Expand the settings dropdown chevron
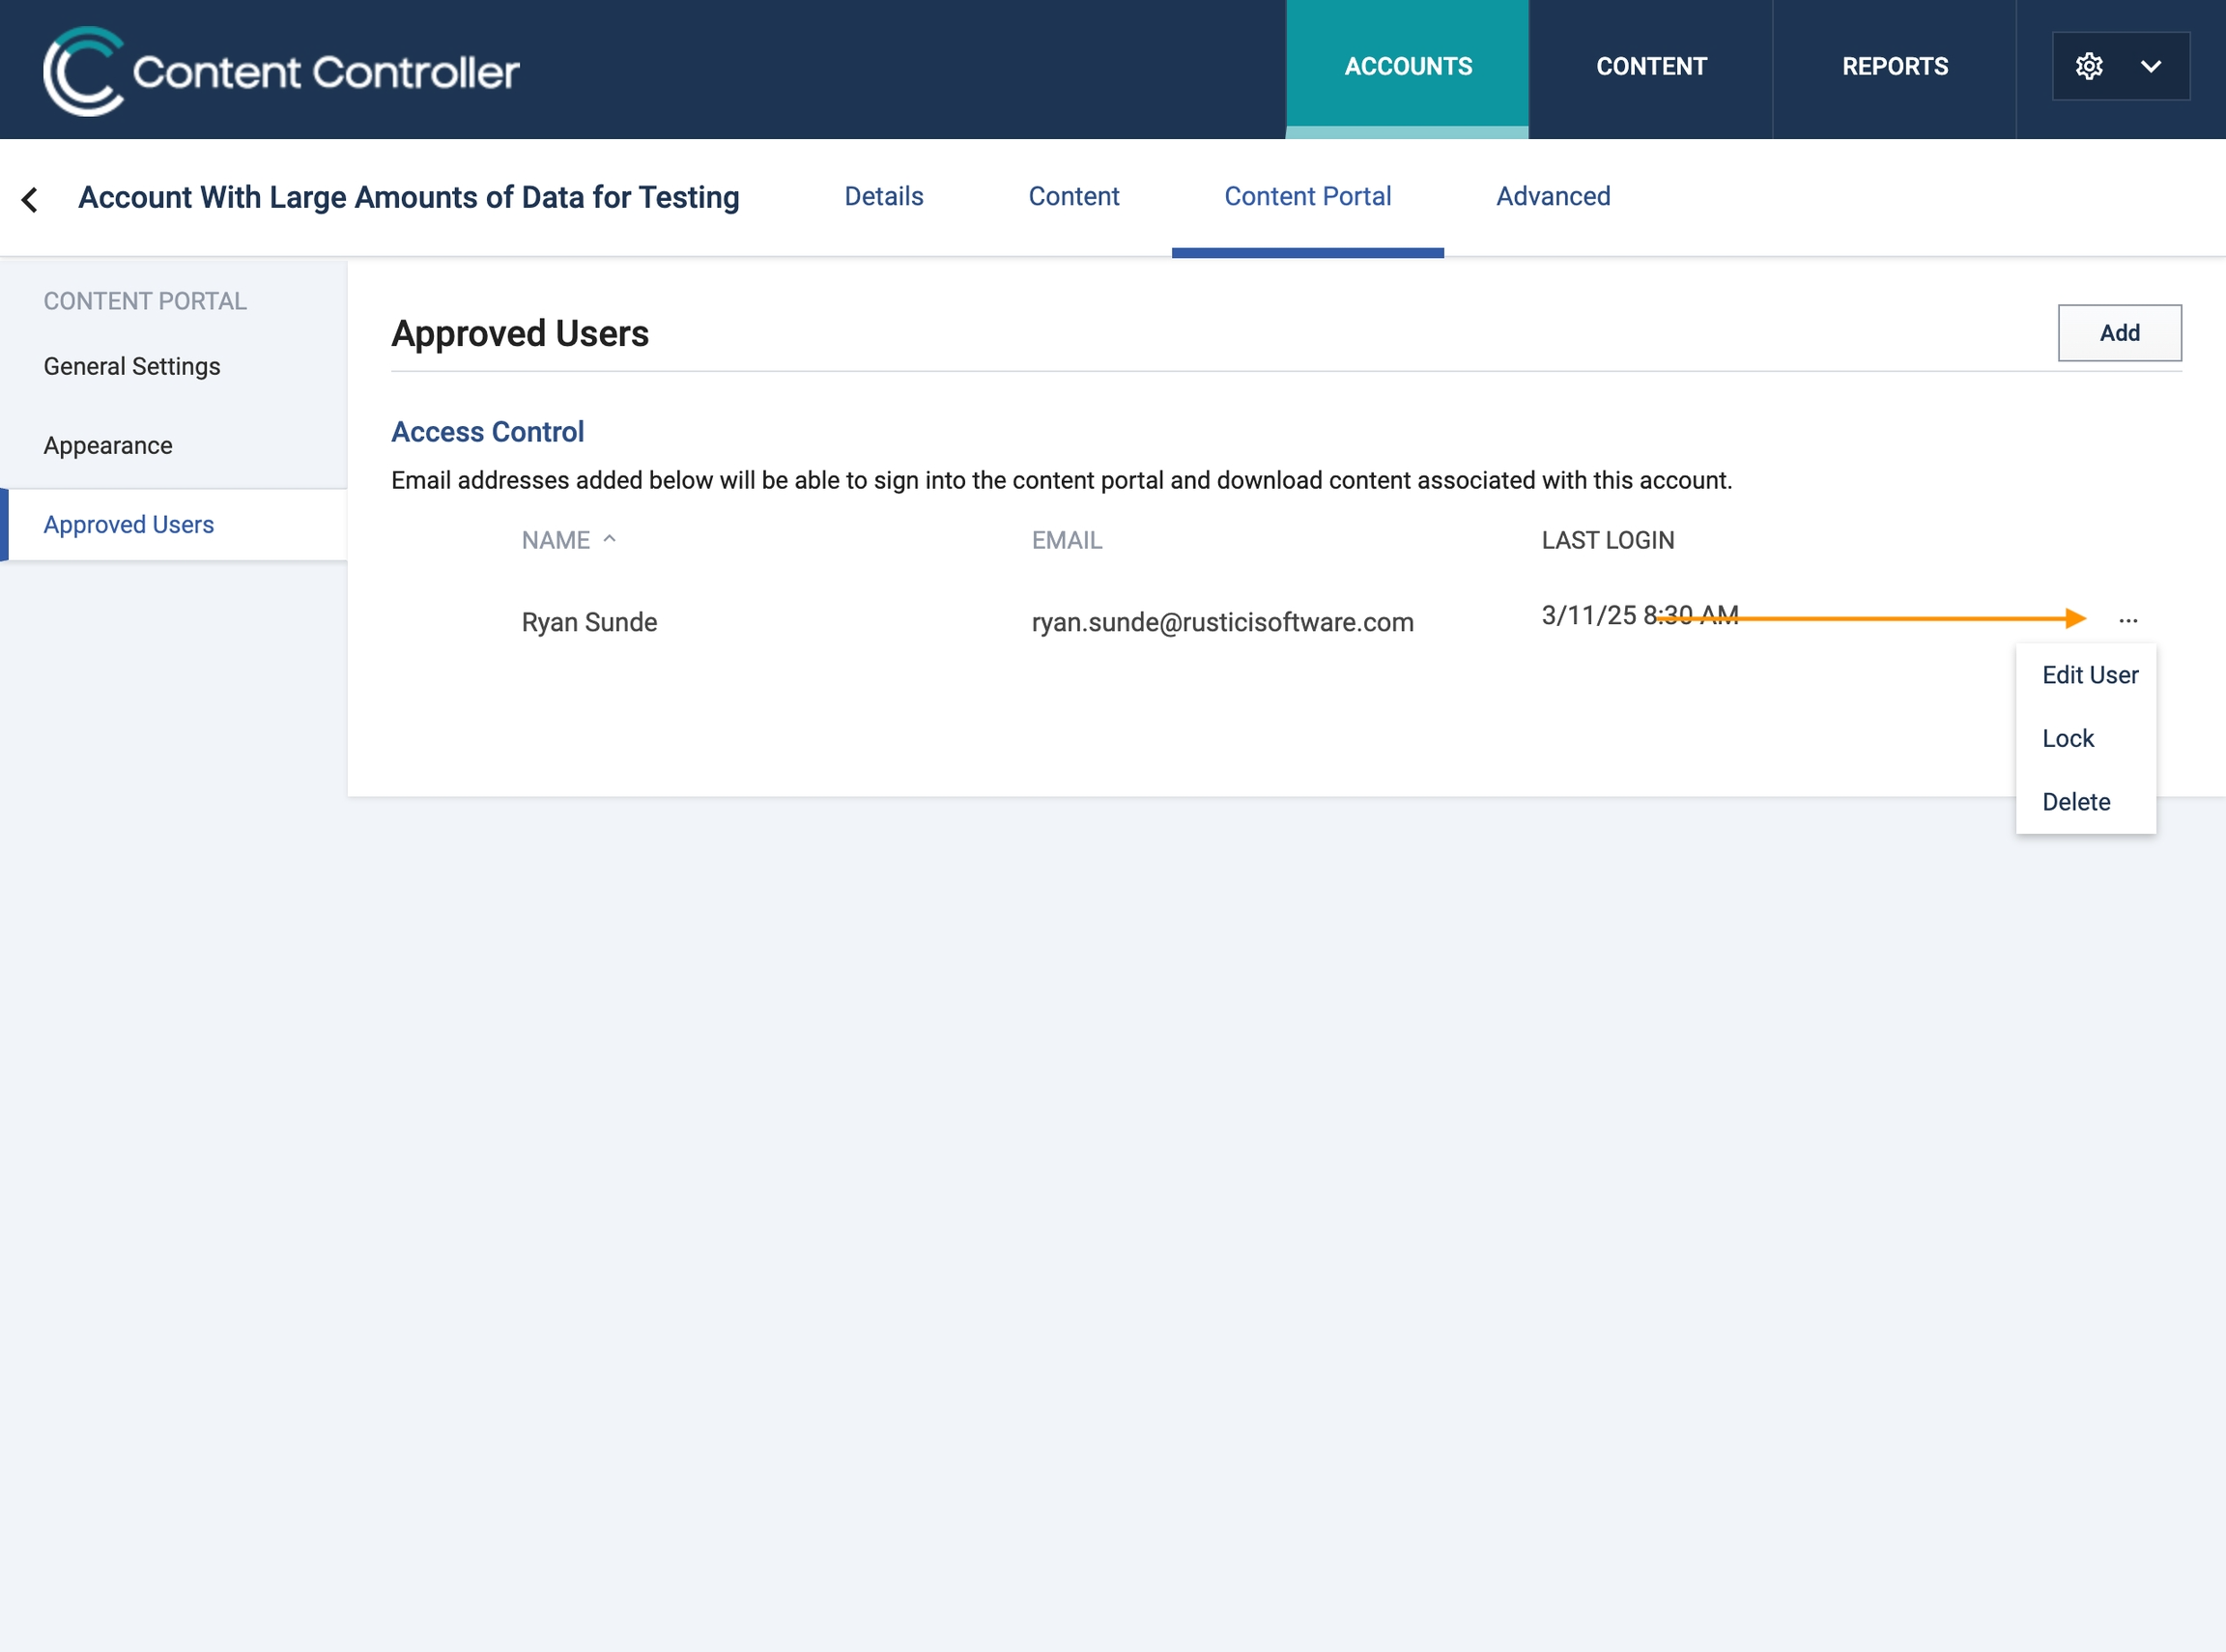The height and width of the screenshot is (1652, 2226). coord(2151,66)
